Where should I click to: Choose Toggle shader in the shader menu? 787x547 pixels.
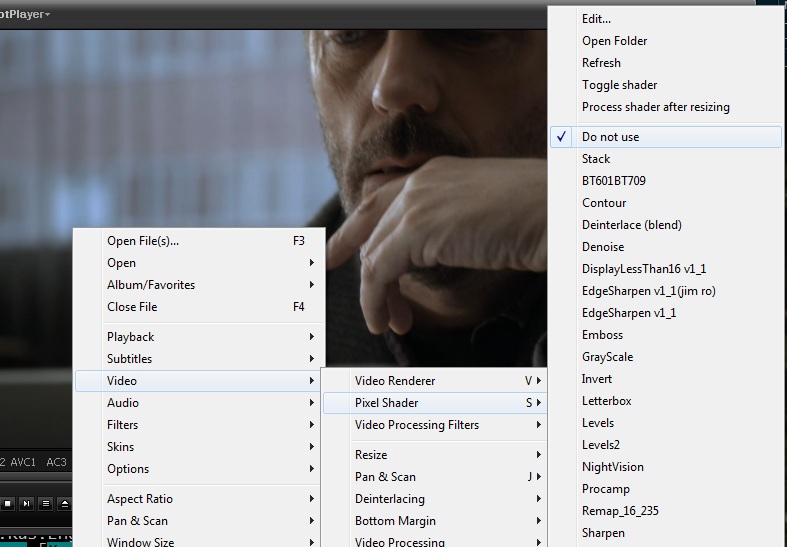tap(619, 85)
